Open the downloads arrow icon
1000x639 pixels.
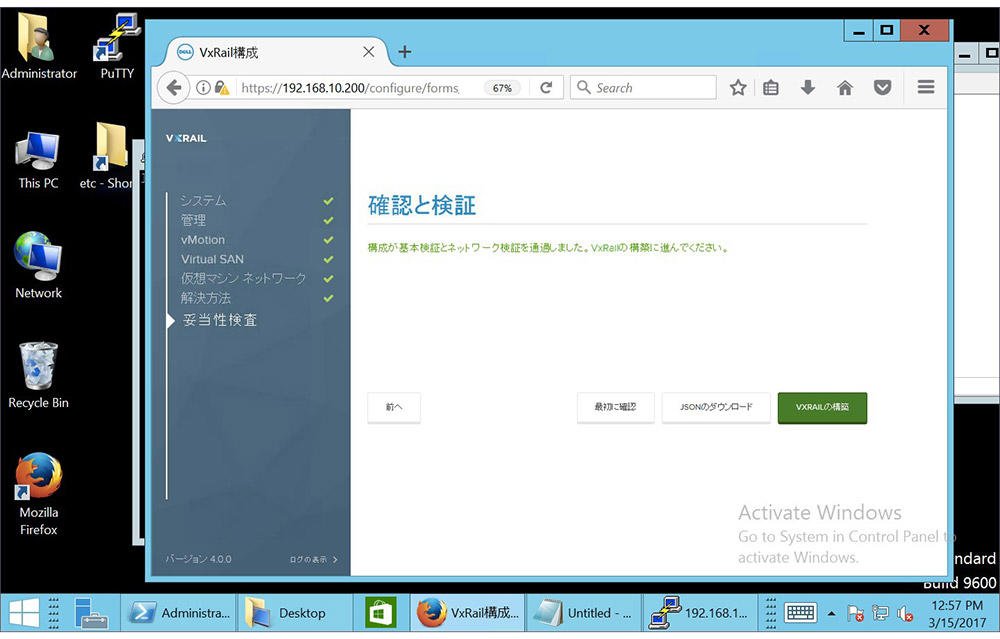(x=807, y=87)
